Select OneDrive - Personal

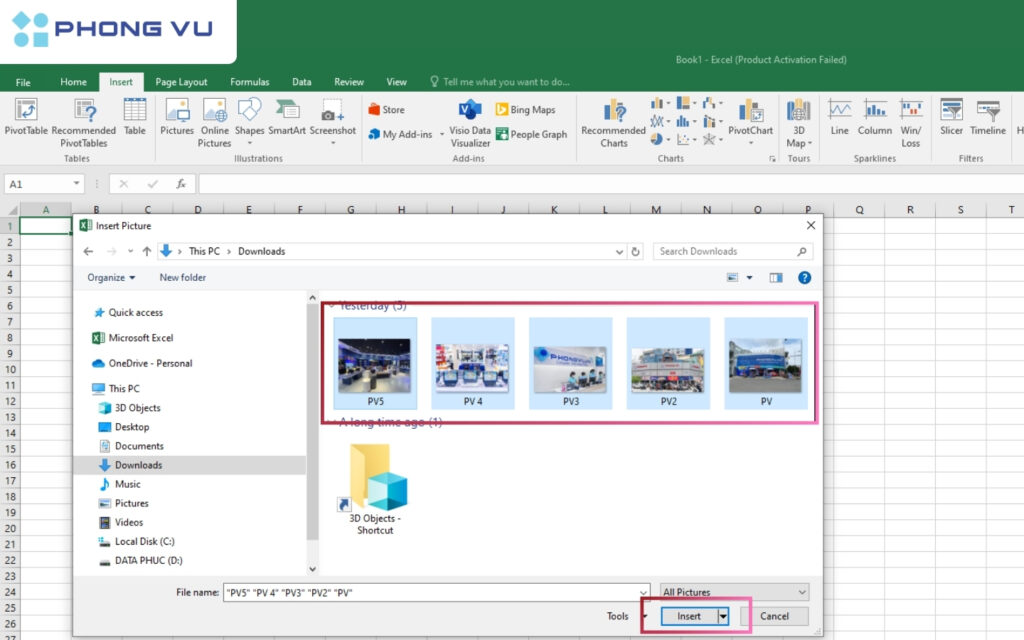click(x=142, y=363)
